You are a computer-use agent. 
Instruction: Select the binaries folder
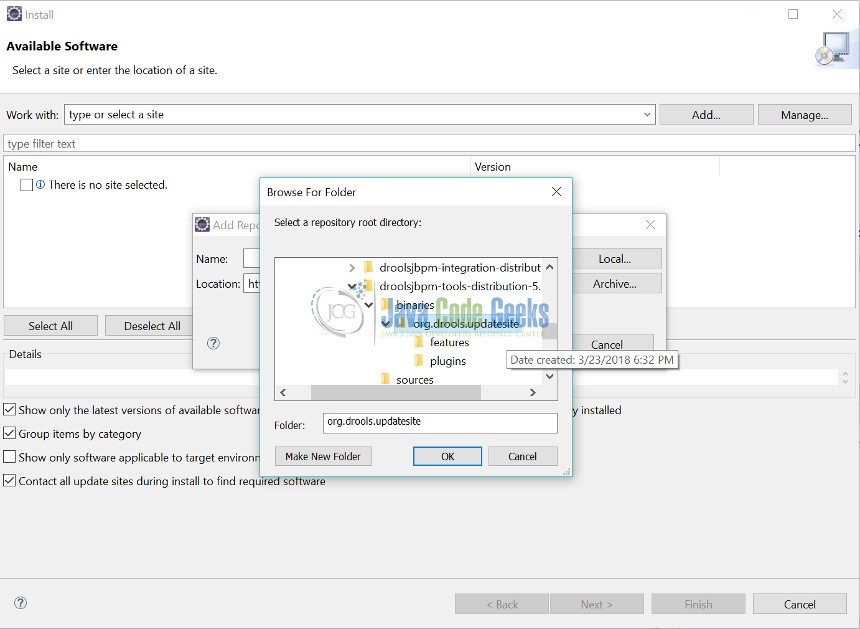pos(415,305)
